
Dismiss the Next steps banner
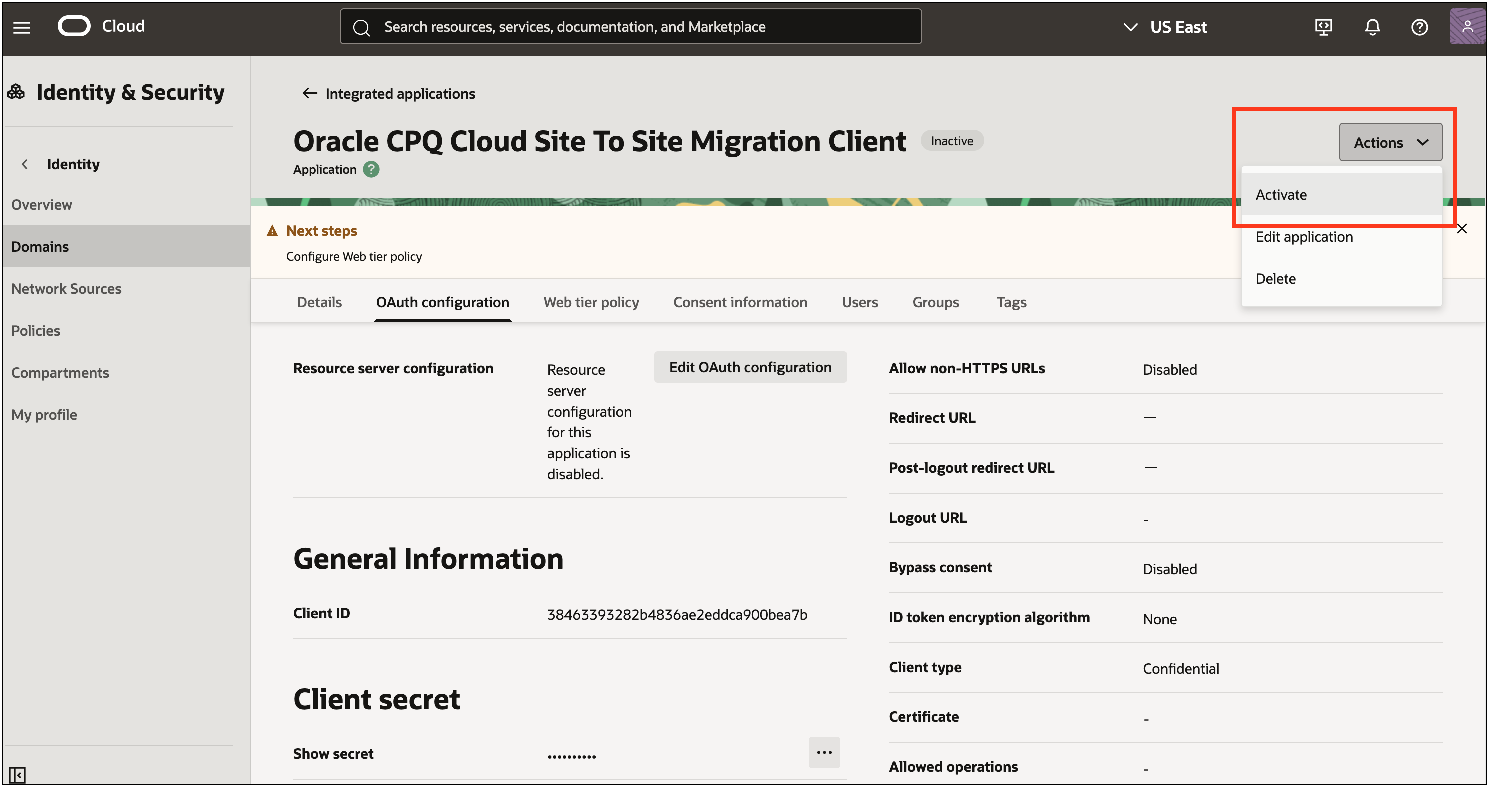[x=1462, y=229]
